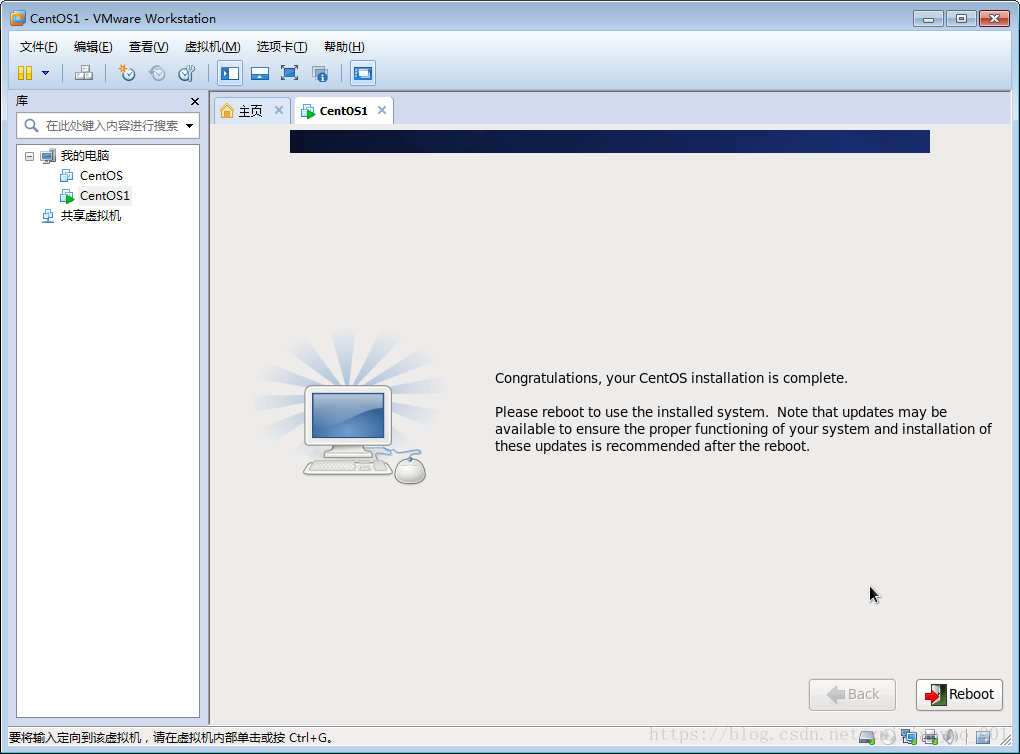
Task: Click the Reboot button
Action: (x=959, y=695)
